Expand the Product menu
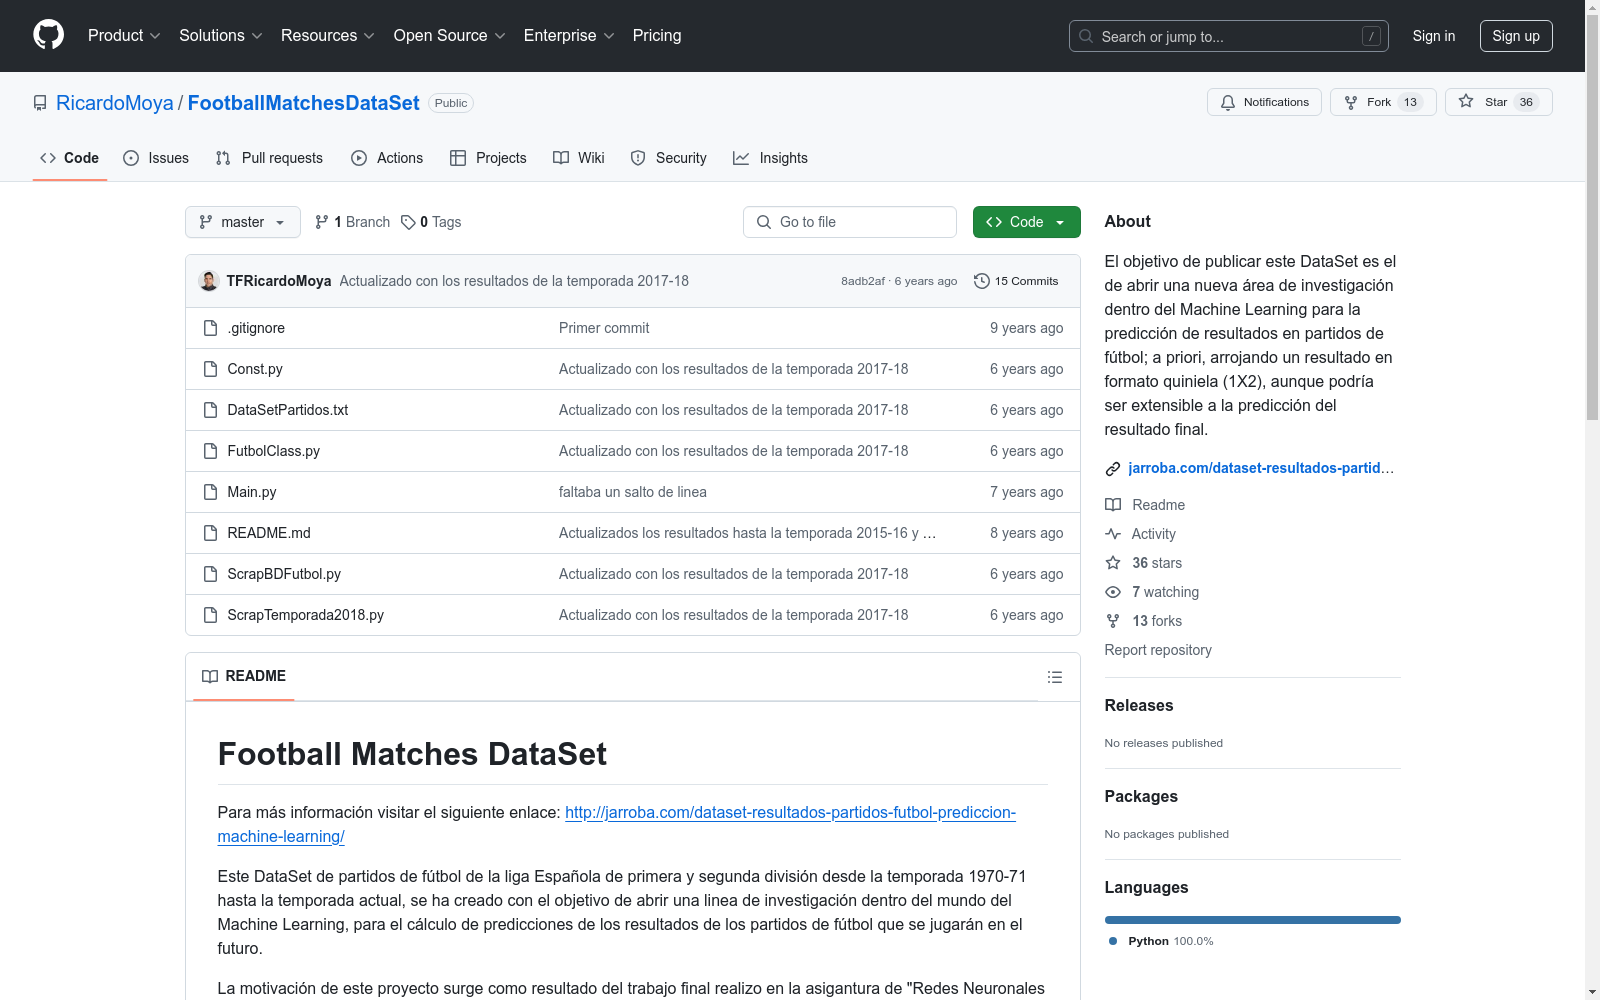The width and height of the screenshot is (1600, 1000). [x=124, y=36]
